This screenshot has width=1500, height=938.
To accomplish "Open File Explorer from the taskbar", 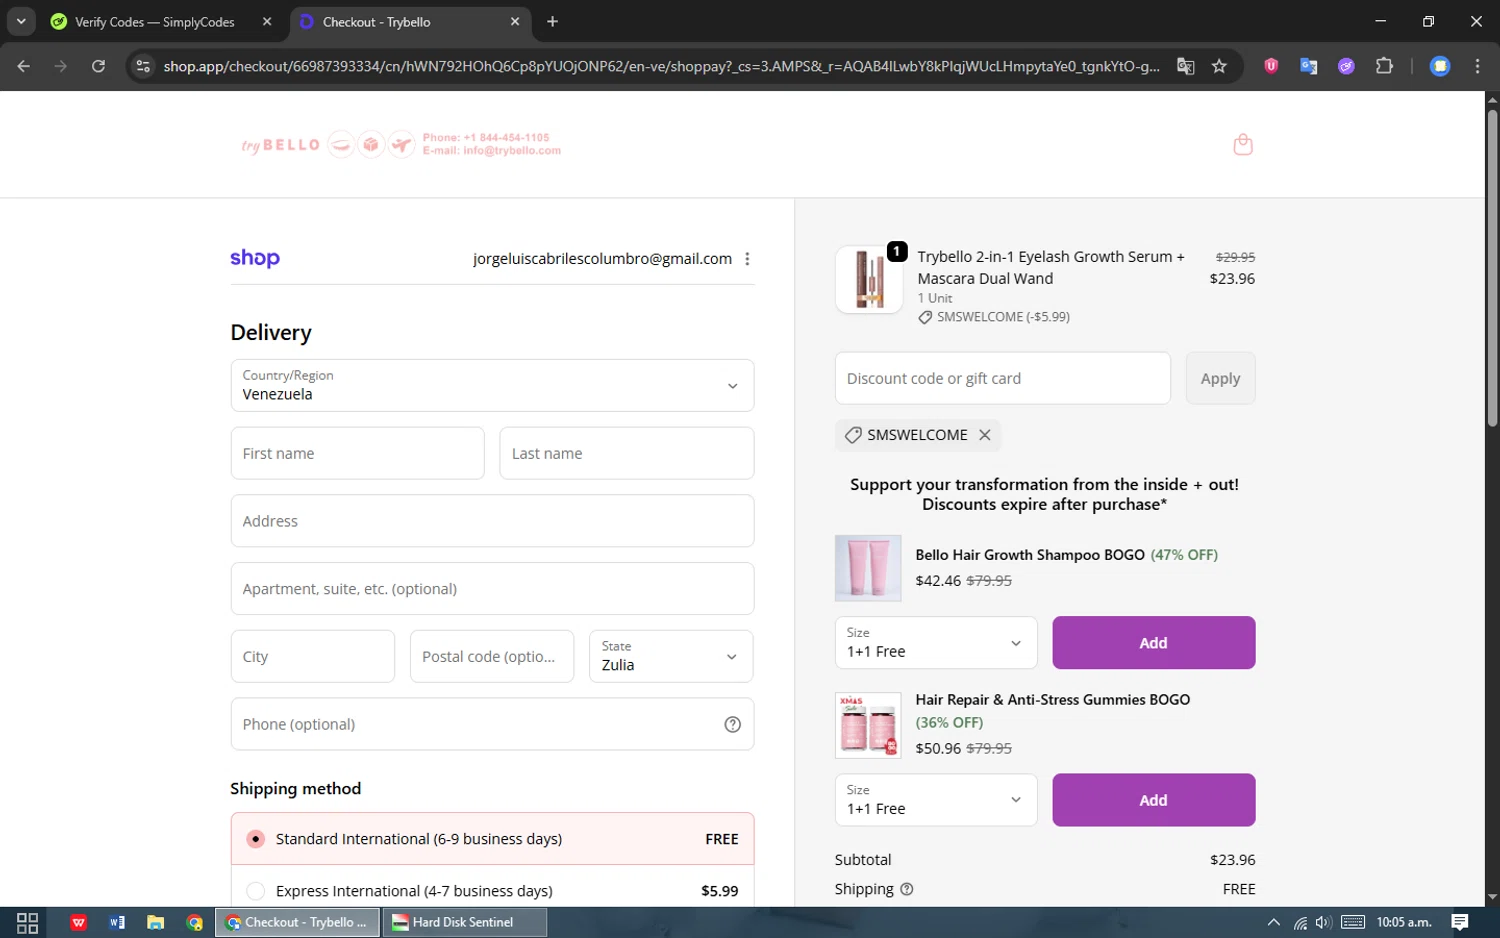I will coord(155,922).
